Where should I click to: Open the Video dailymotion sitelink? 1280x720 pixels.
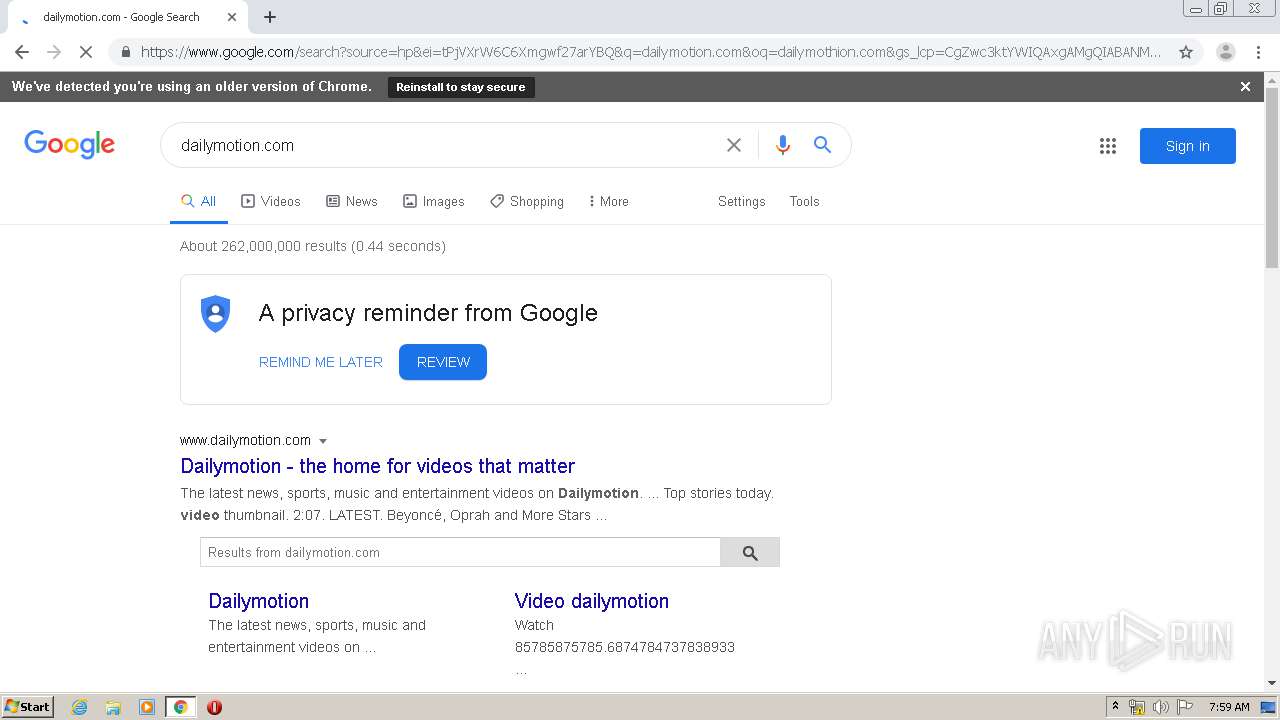(x=592, y=601)
